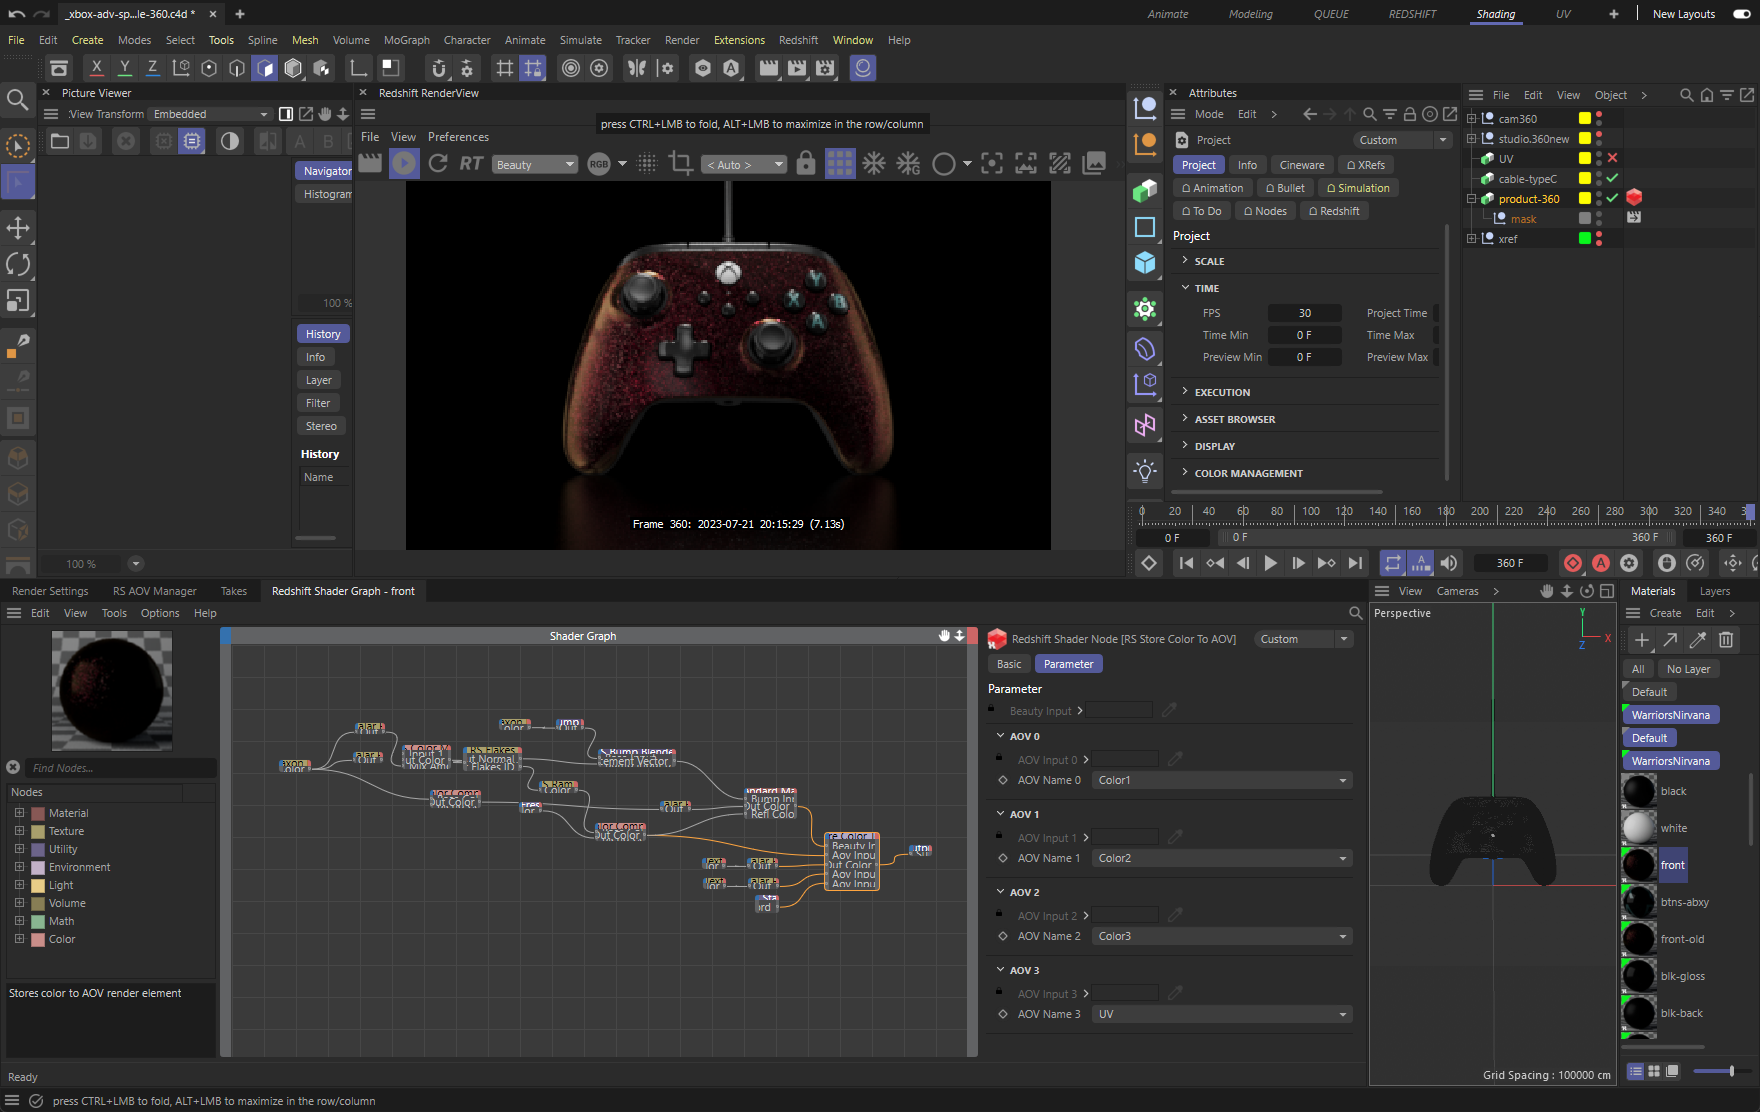Toggle A compare button in Picture Viewer
Image resolution: width=1760 pixels, height=1112 pixels.
tap(300, 141)
